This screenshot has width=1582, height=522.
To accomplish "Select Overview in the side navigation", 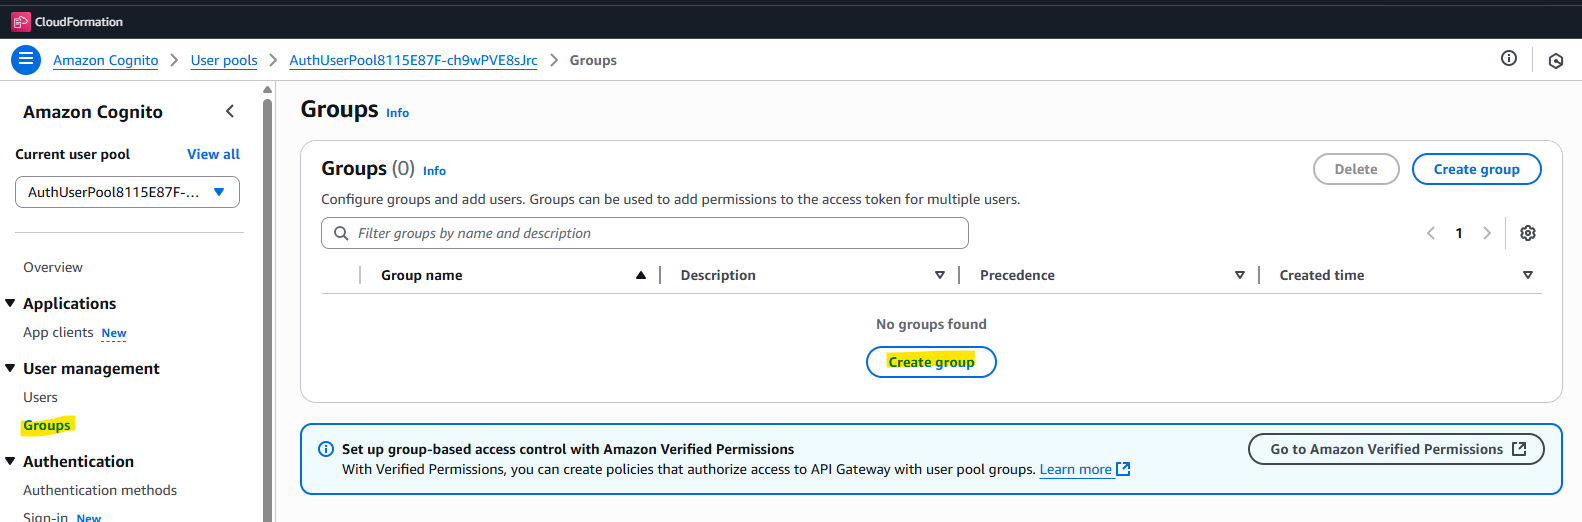I will (53, 267).
